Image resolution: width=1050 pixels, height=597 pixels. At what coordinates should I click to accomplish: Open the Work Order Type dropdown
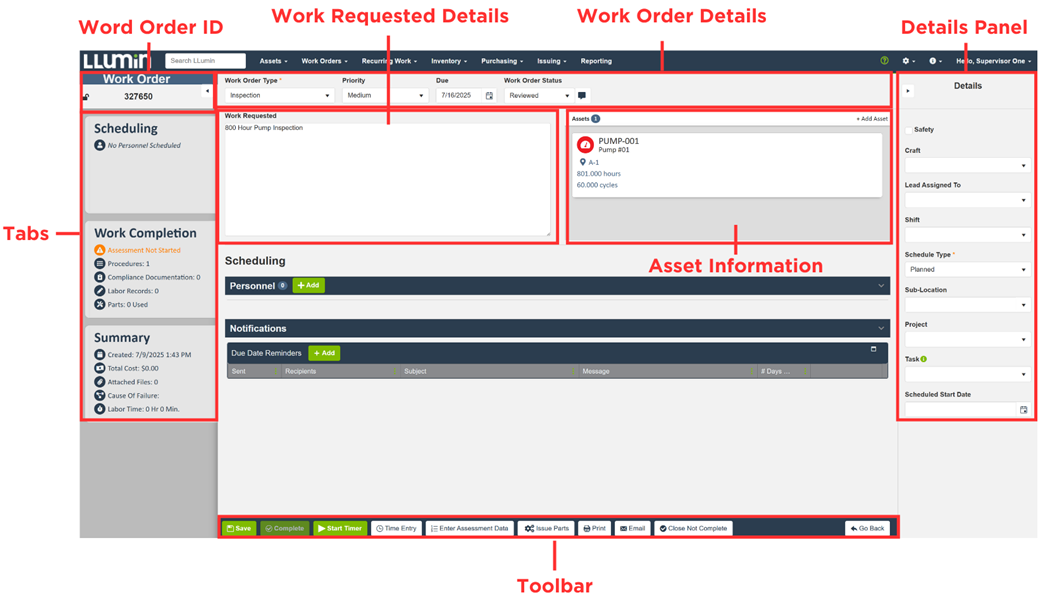point(279,96)
